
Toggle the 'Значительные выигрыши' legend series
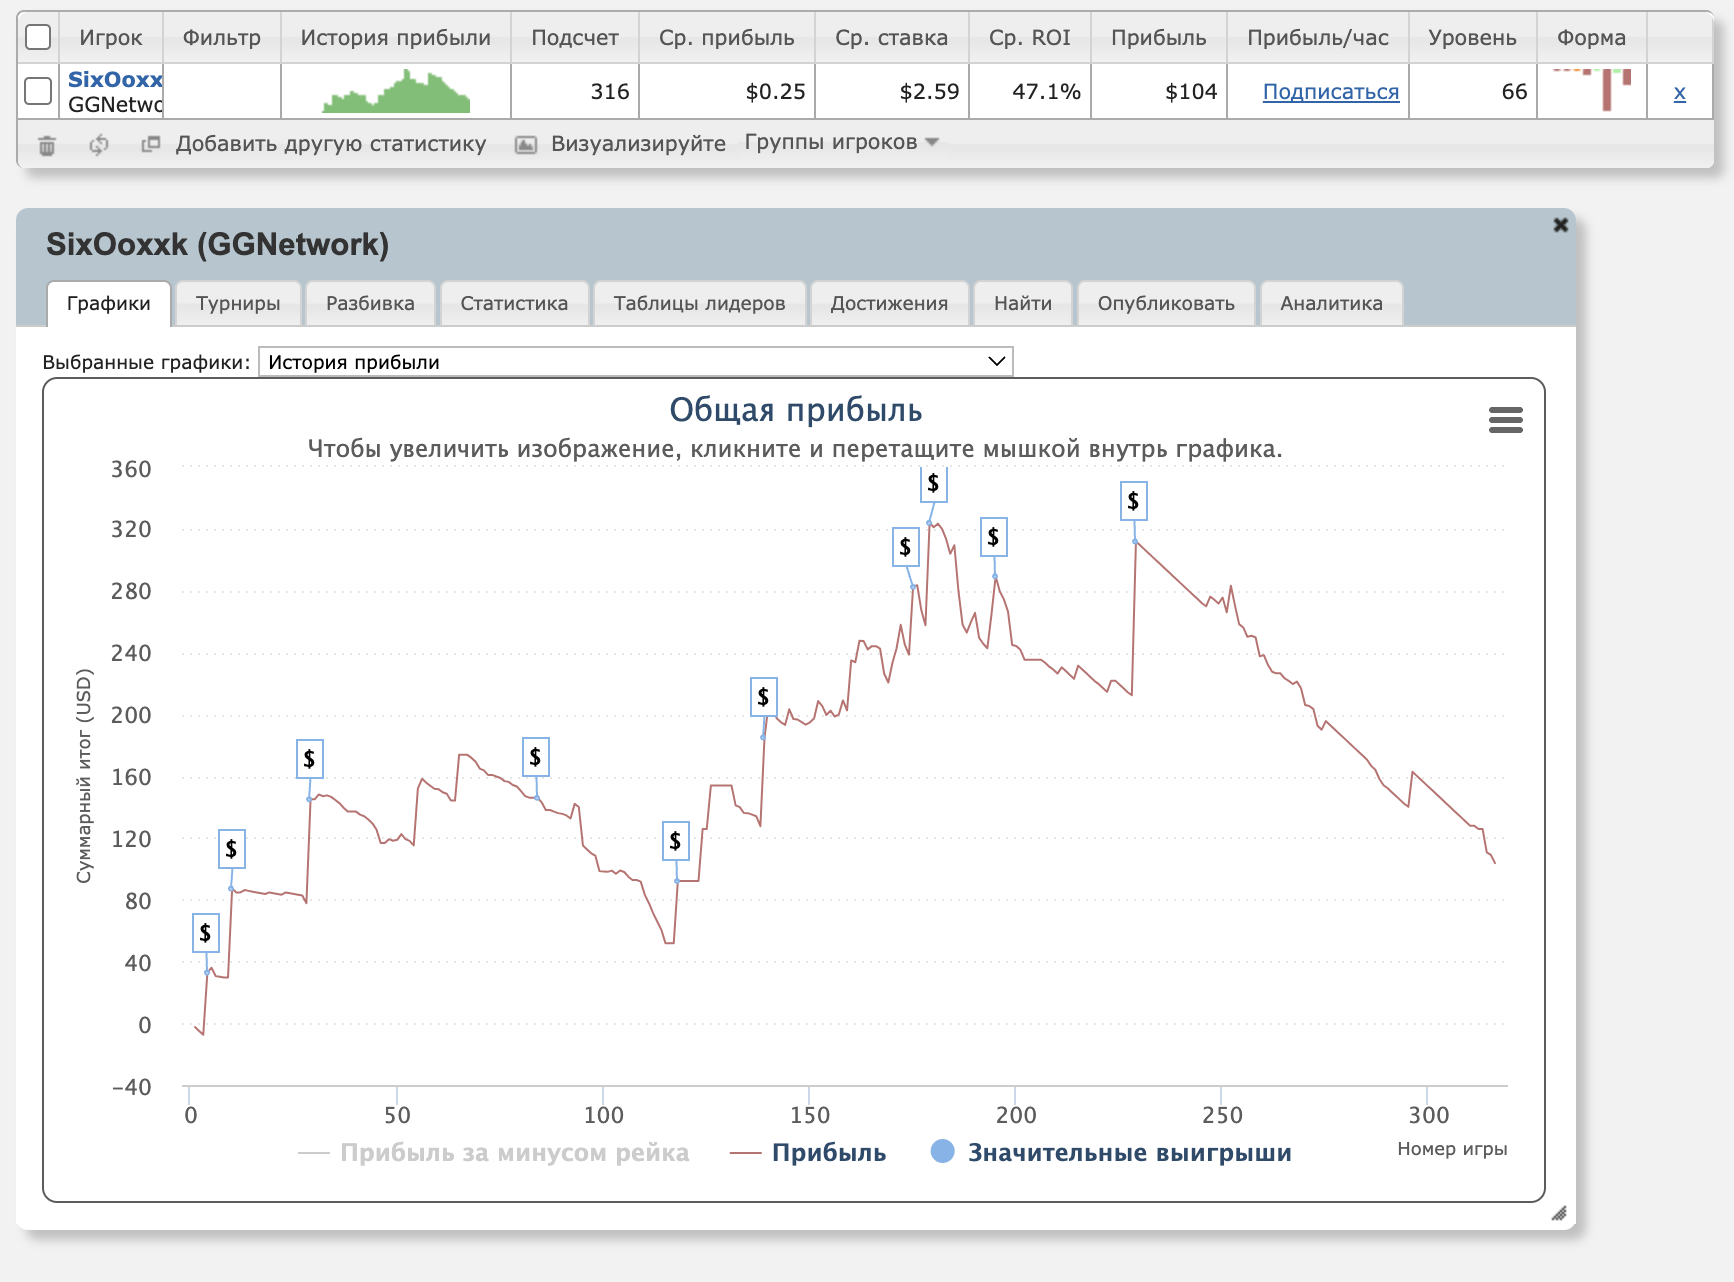click(1128, 1153)
